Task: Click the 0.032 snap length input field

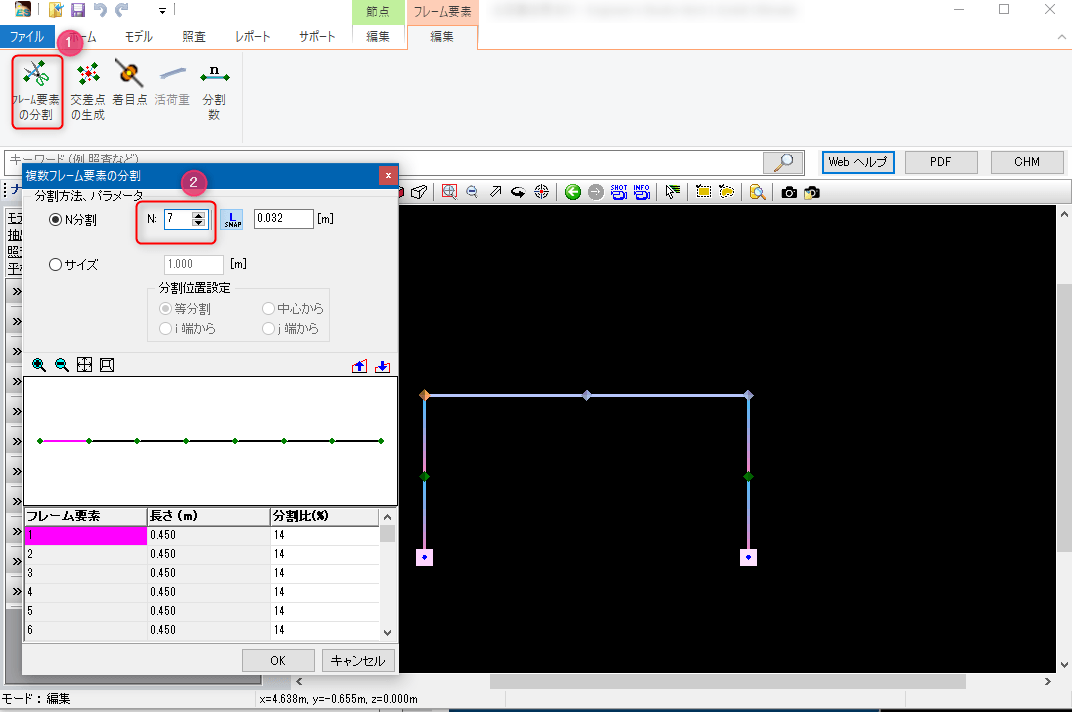Action: [x=283, y=219]
